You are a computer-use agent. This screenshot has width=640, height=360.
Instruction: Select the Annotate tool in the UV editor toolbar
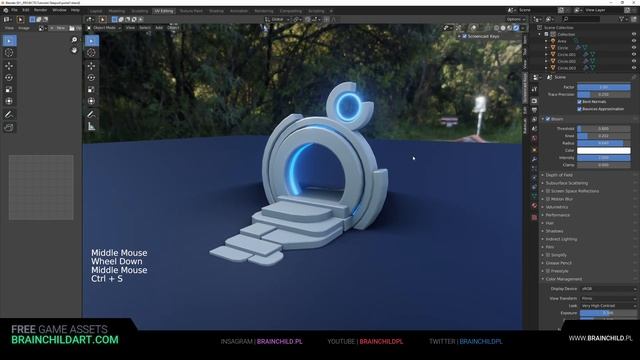9,115
